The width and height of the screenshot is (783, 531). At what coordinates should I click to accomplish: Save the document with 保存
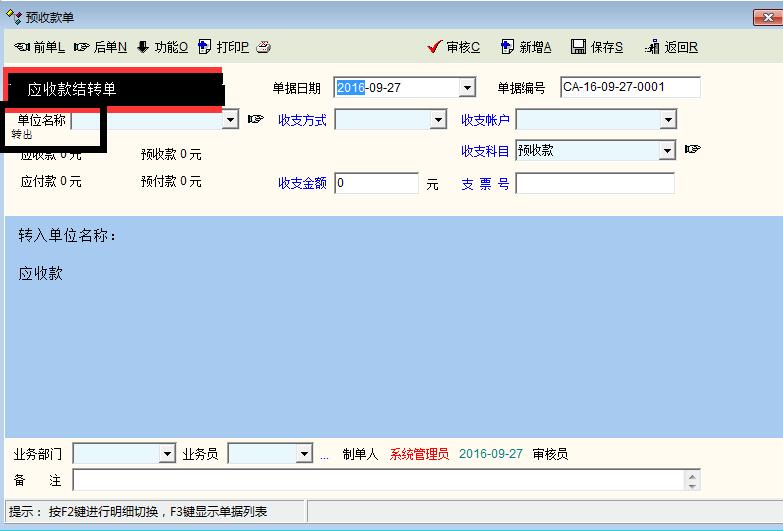597,47
